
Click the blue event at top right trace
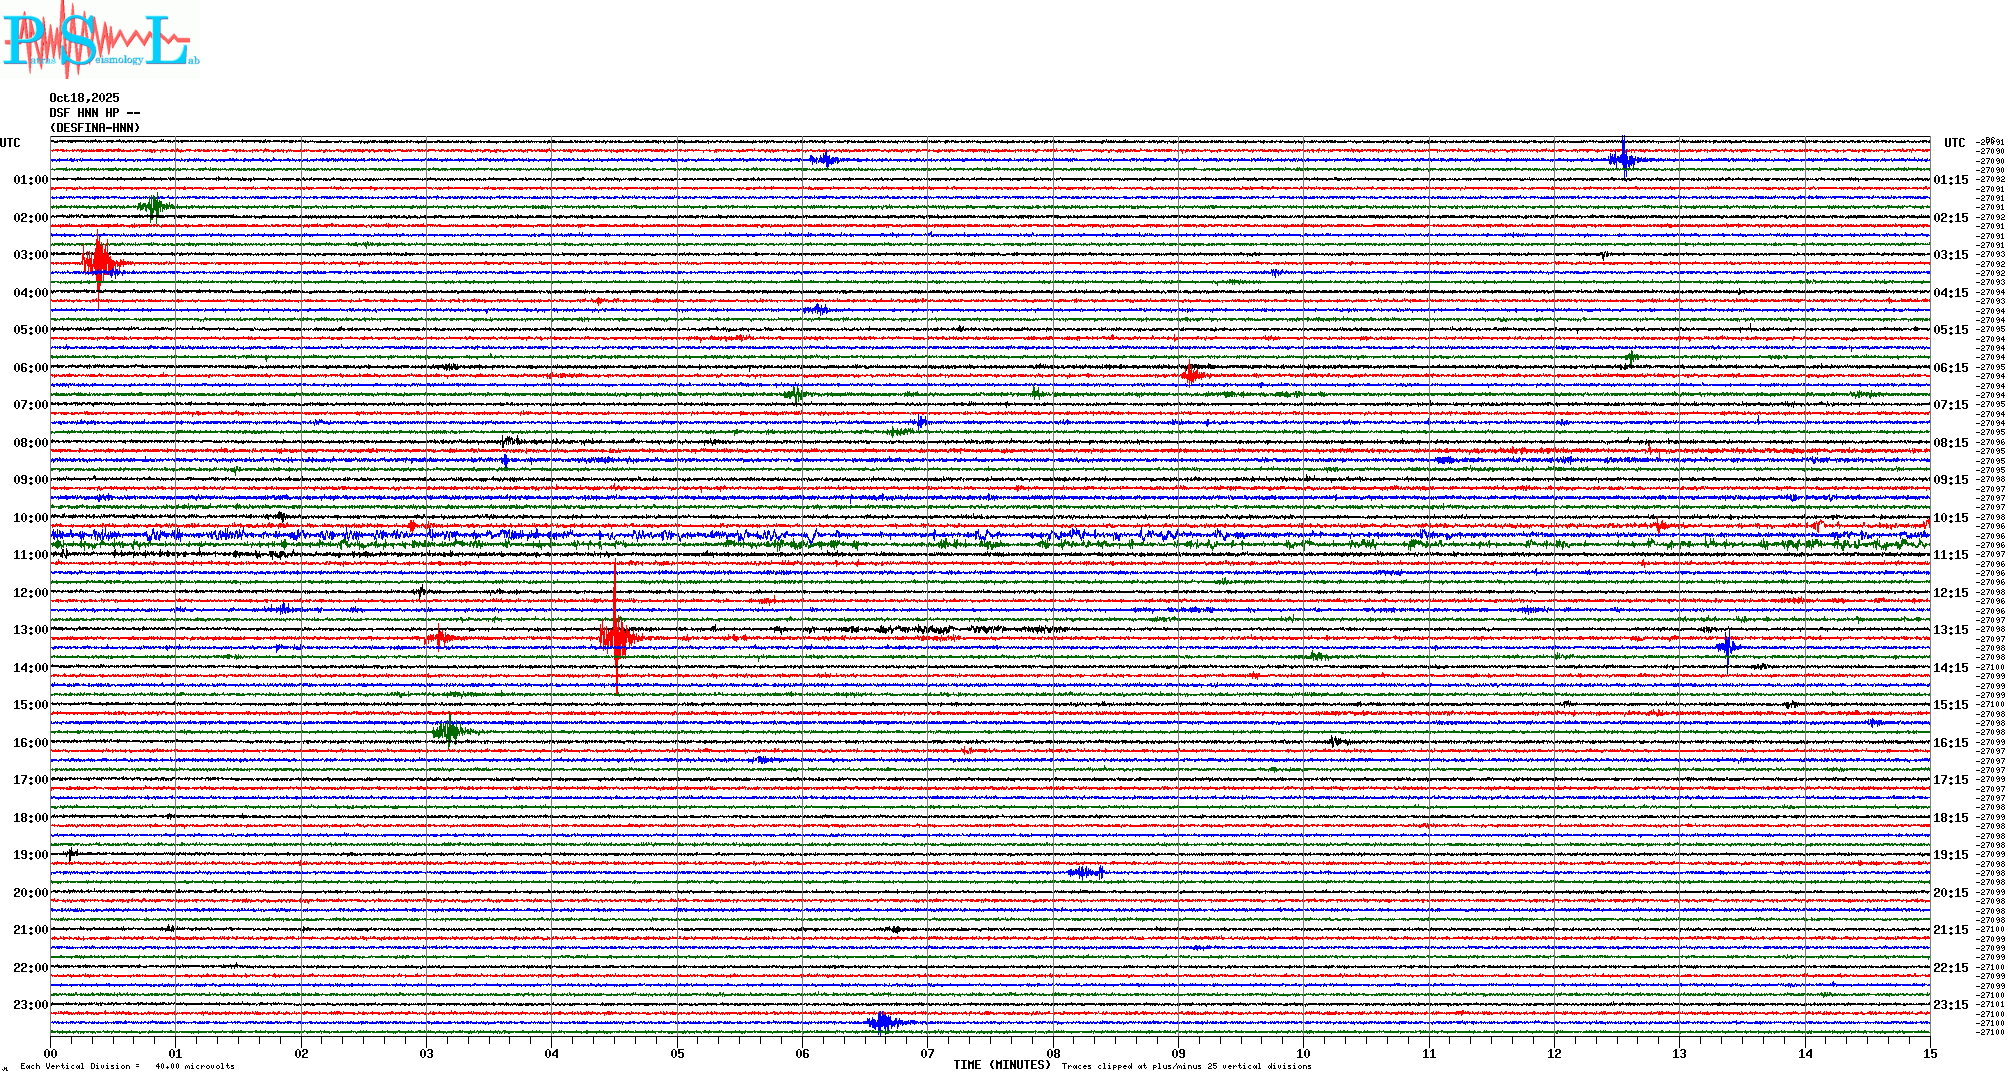[1622, 160]
